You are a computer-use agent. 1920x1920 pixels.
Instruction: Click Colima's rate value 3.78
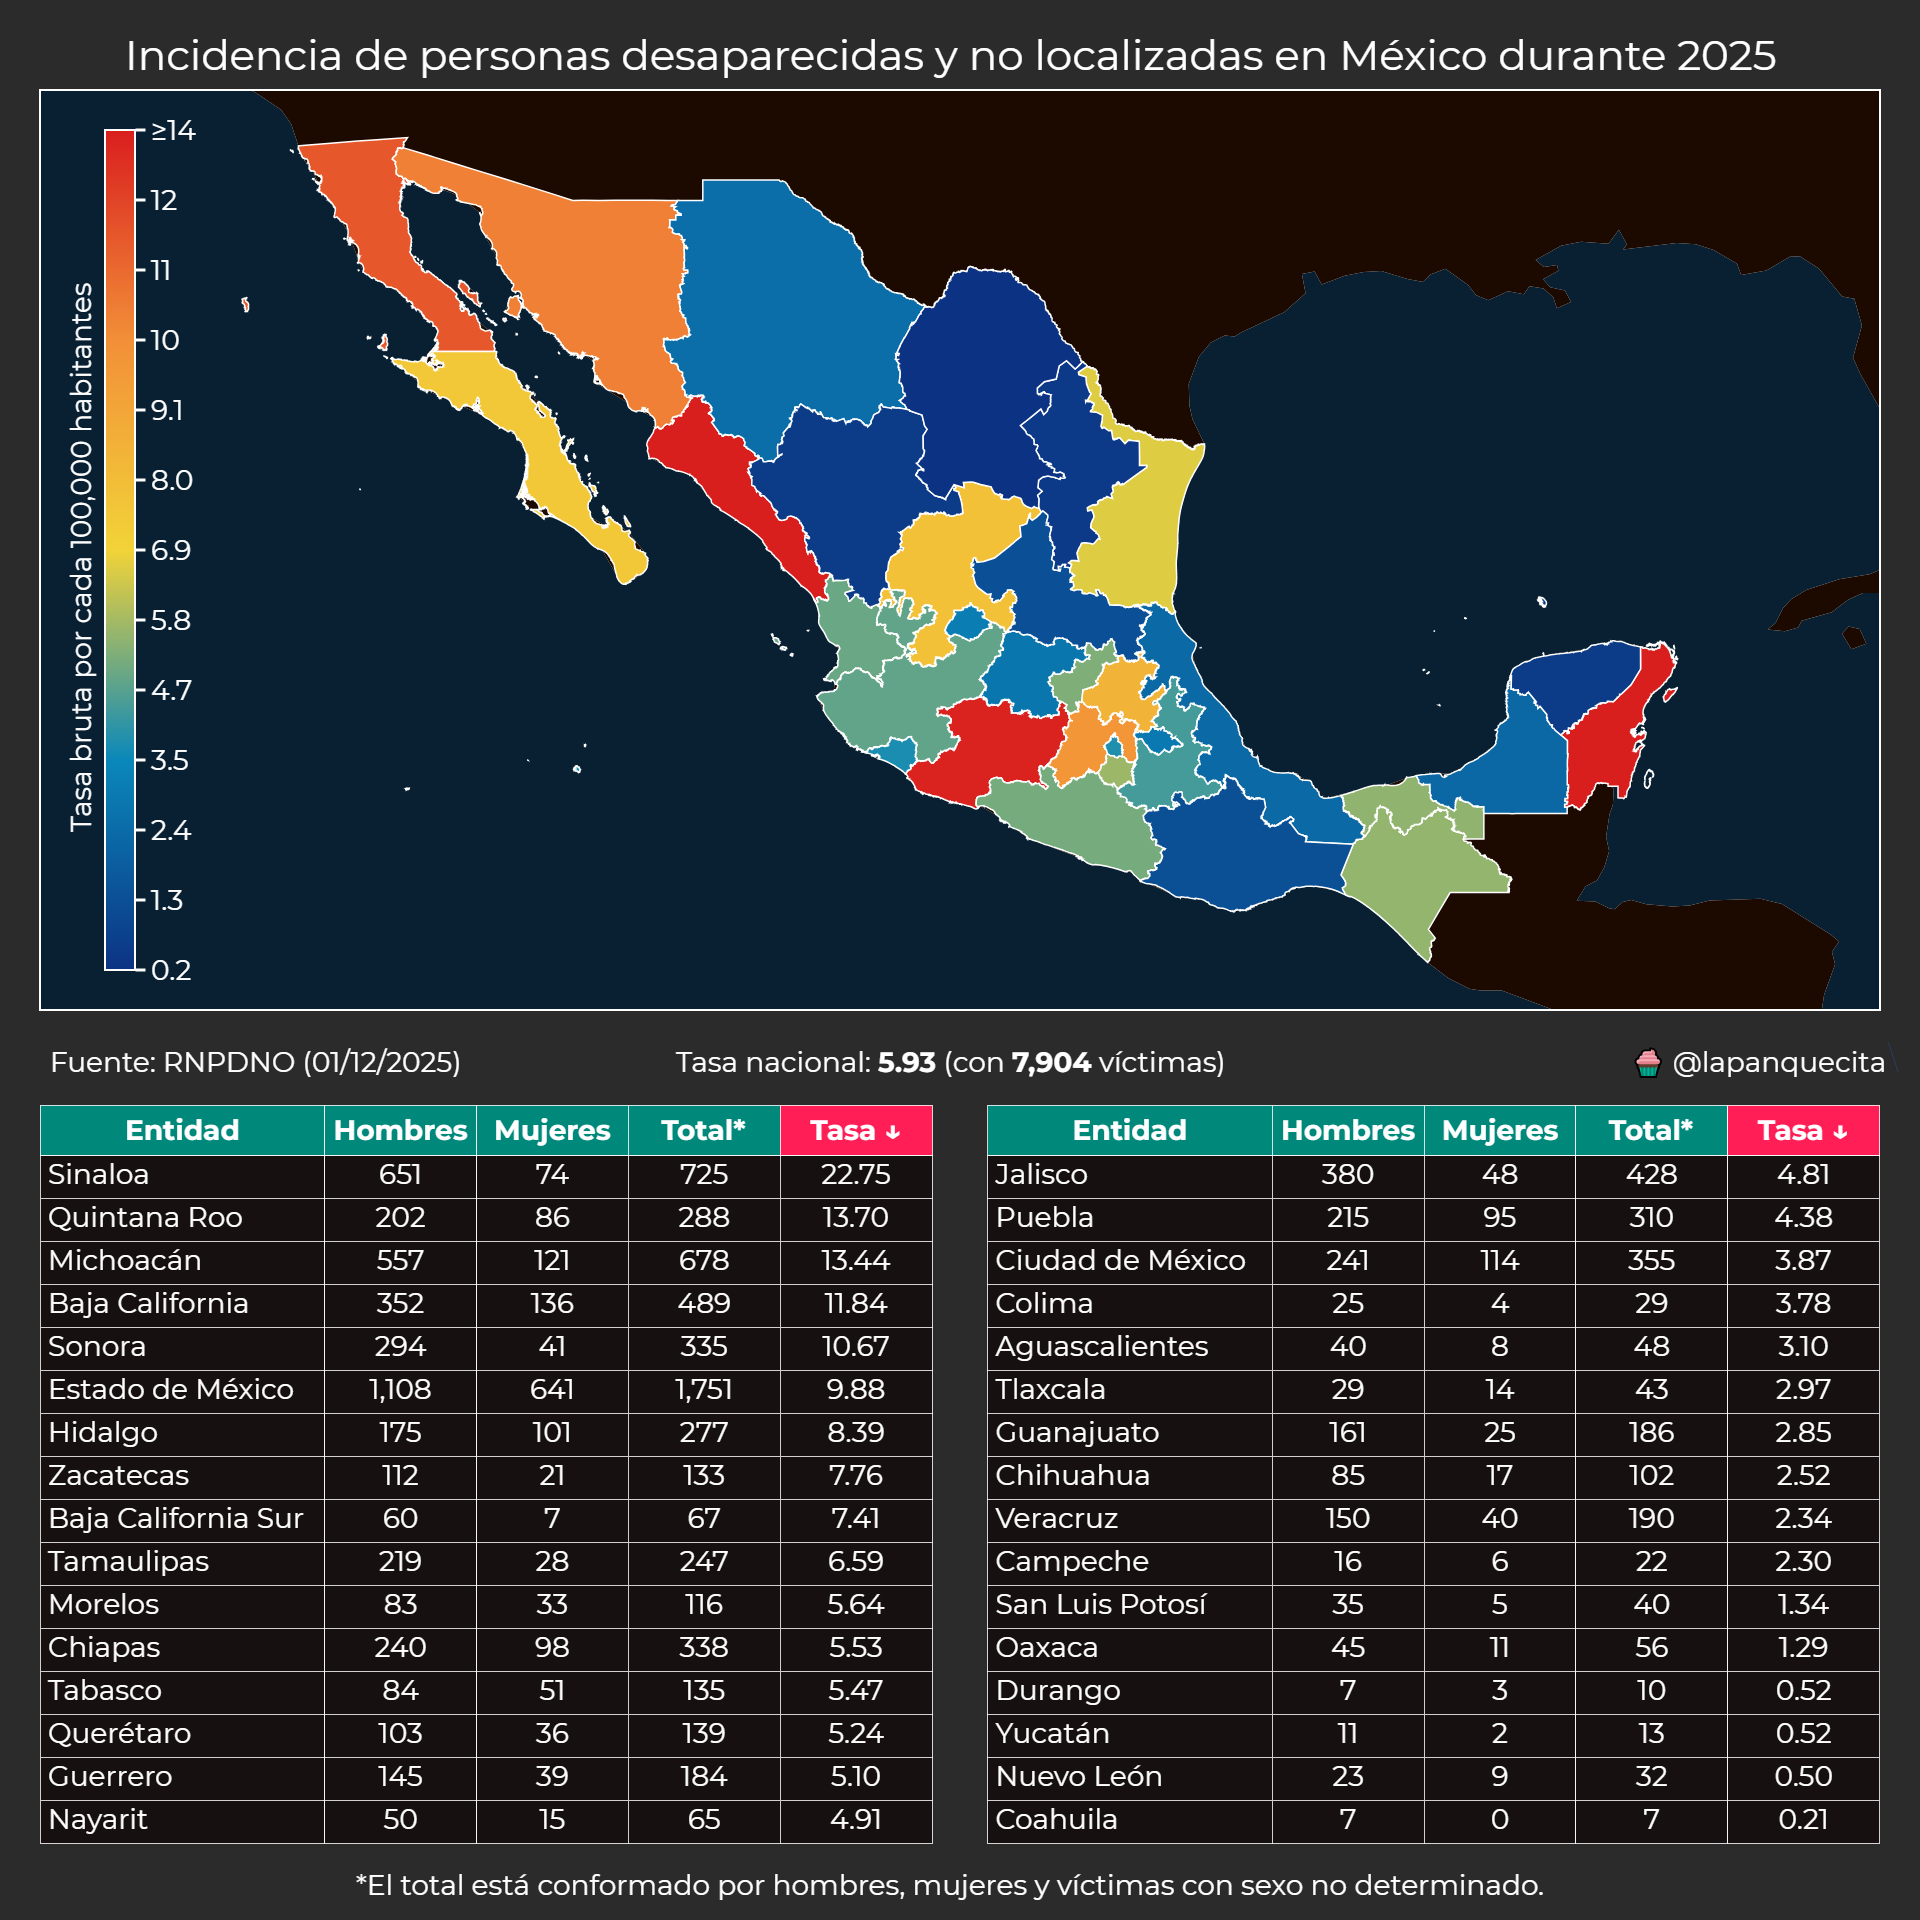click(x=1803, y=1303)
